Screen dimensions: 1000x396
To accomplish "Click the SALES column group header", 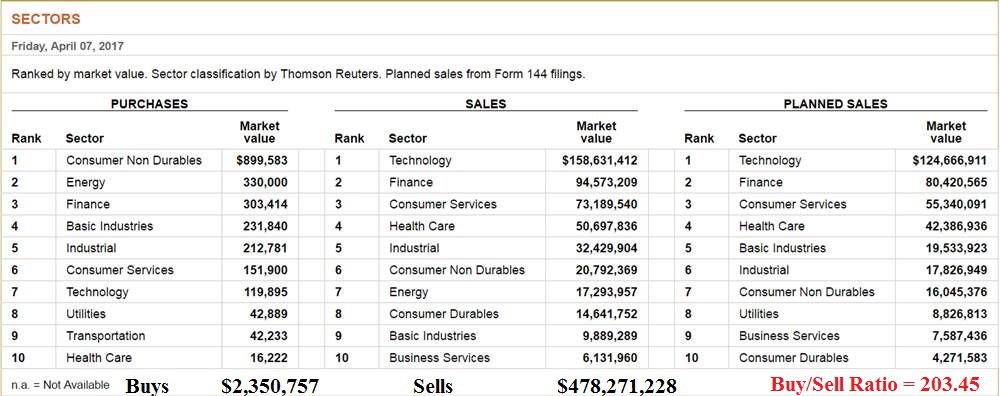I will click(486, 104).
